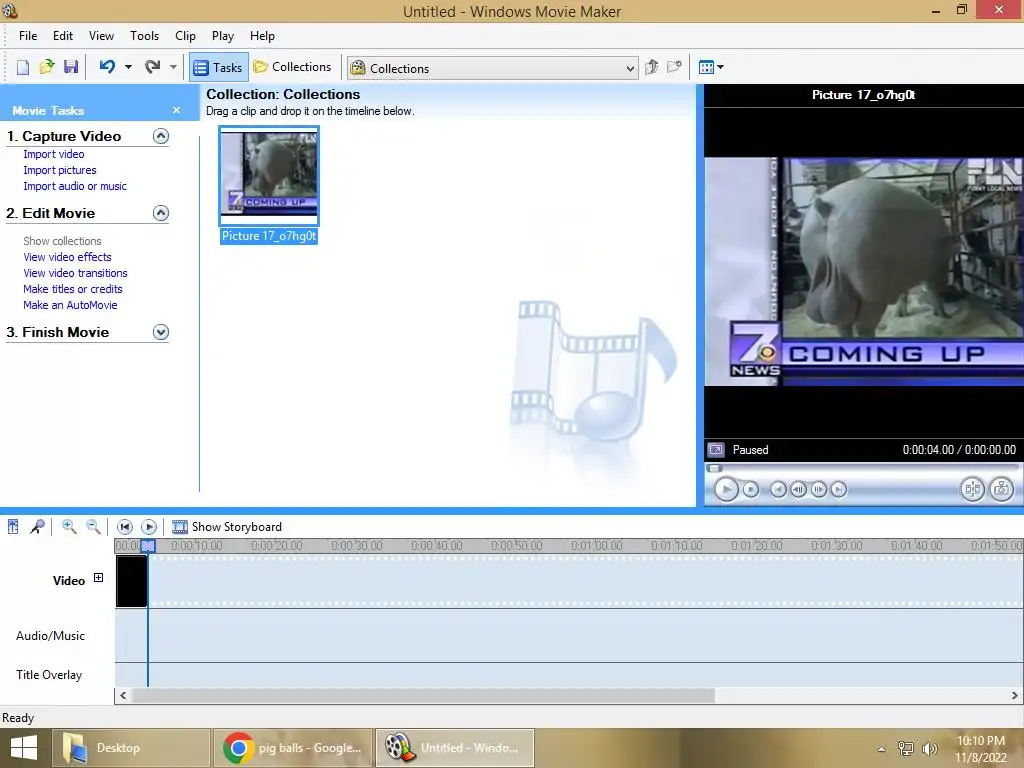Click the preview Forward button
This screenshot has height=768, width=1024.
click(x=839, y=489)
